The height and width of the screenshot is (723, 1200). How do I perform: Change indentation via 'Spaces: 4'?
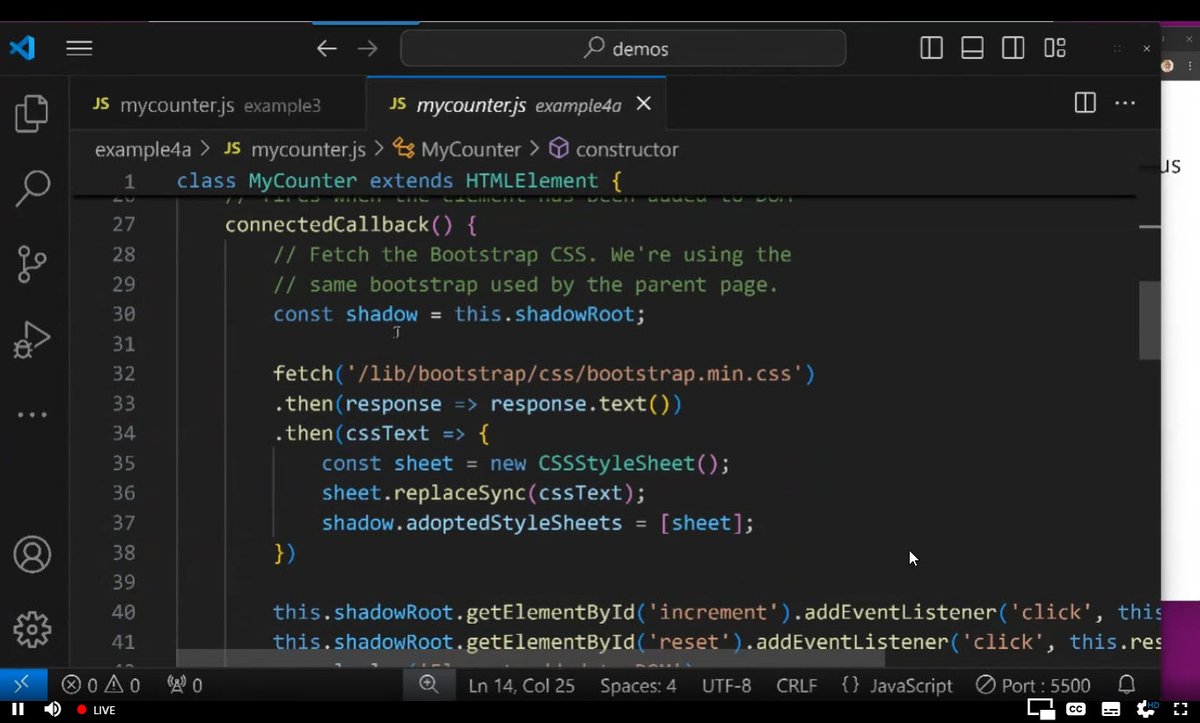638,686
